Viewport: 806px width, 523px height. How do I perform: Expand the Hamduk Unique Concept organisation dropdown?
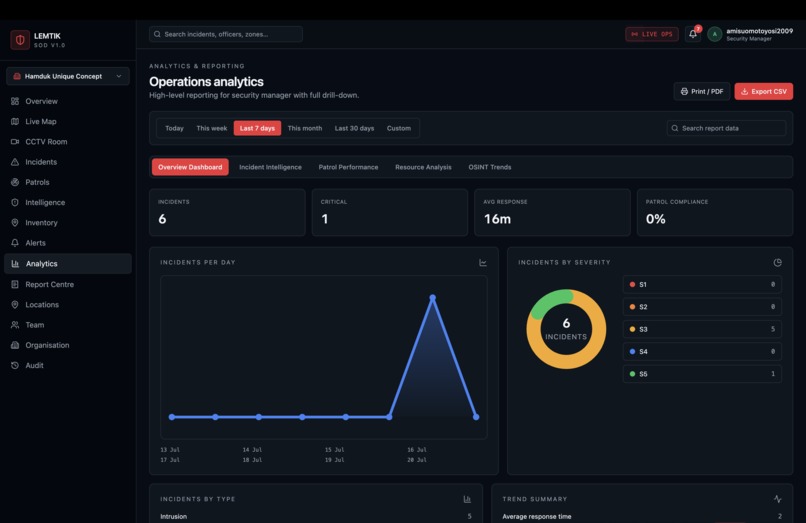click(x=67, y=76)
